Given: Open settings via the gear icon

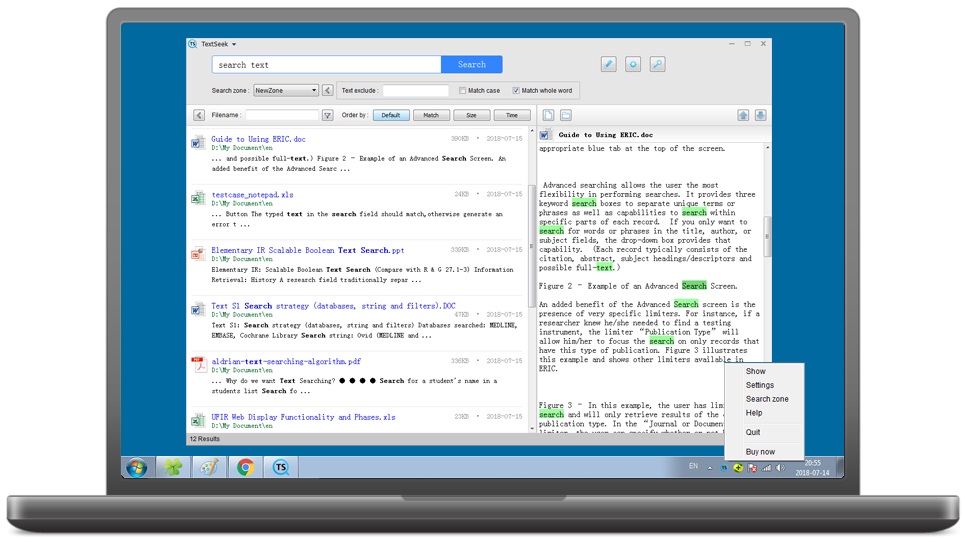Looking at the screenshot, I should 633,64.
